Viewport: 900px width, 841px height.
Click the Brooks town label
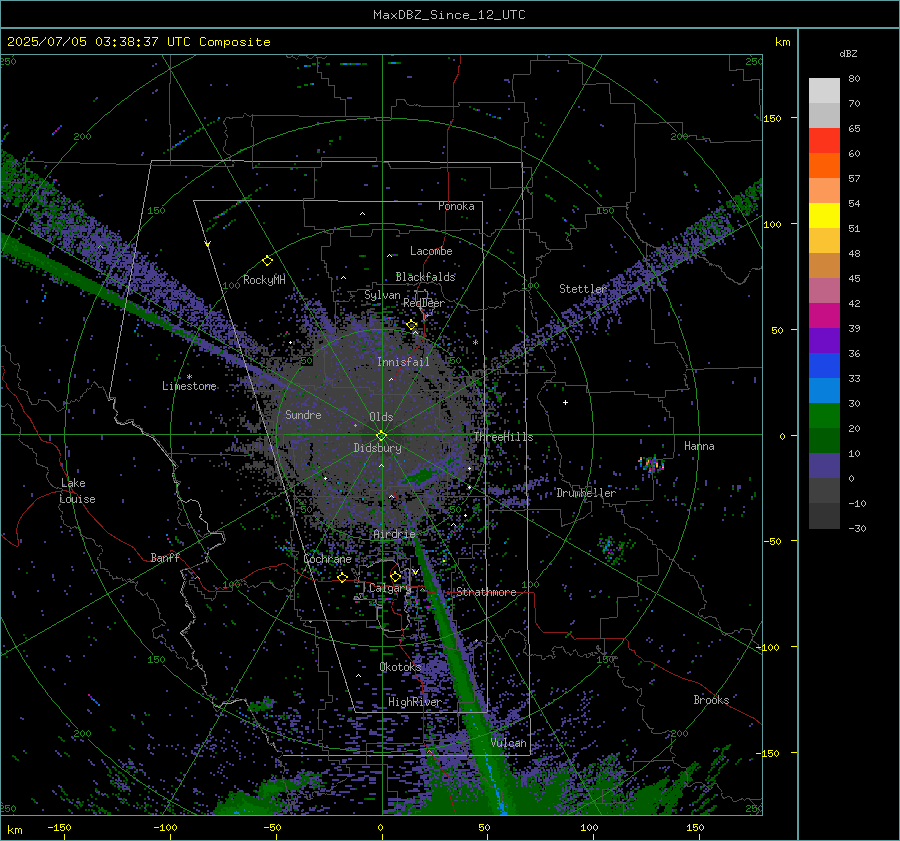click(x=711, y=700)
